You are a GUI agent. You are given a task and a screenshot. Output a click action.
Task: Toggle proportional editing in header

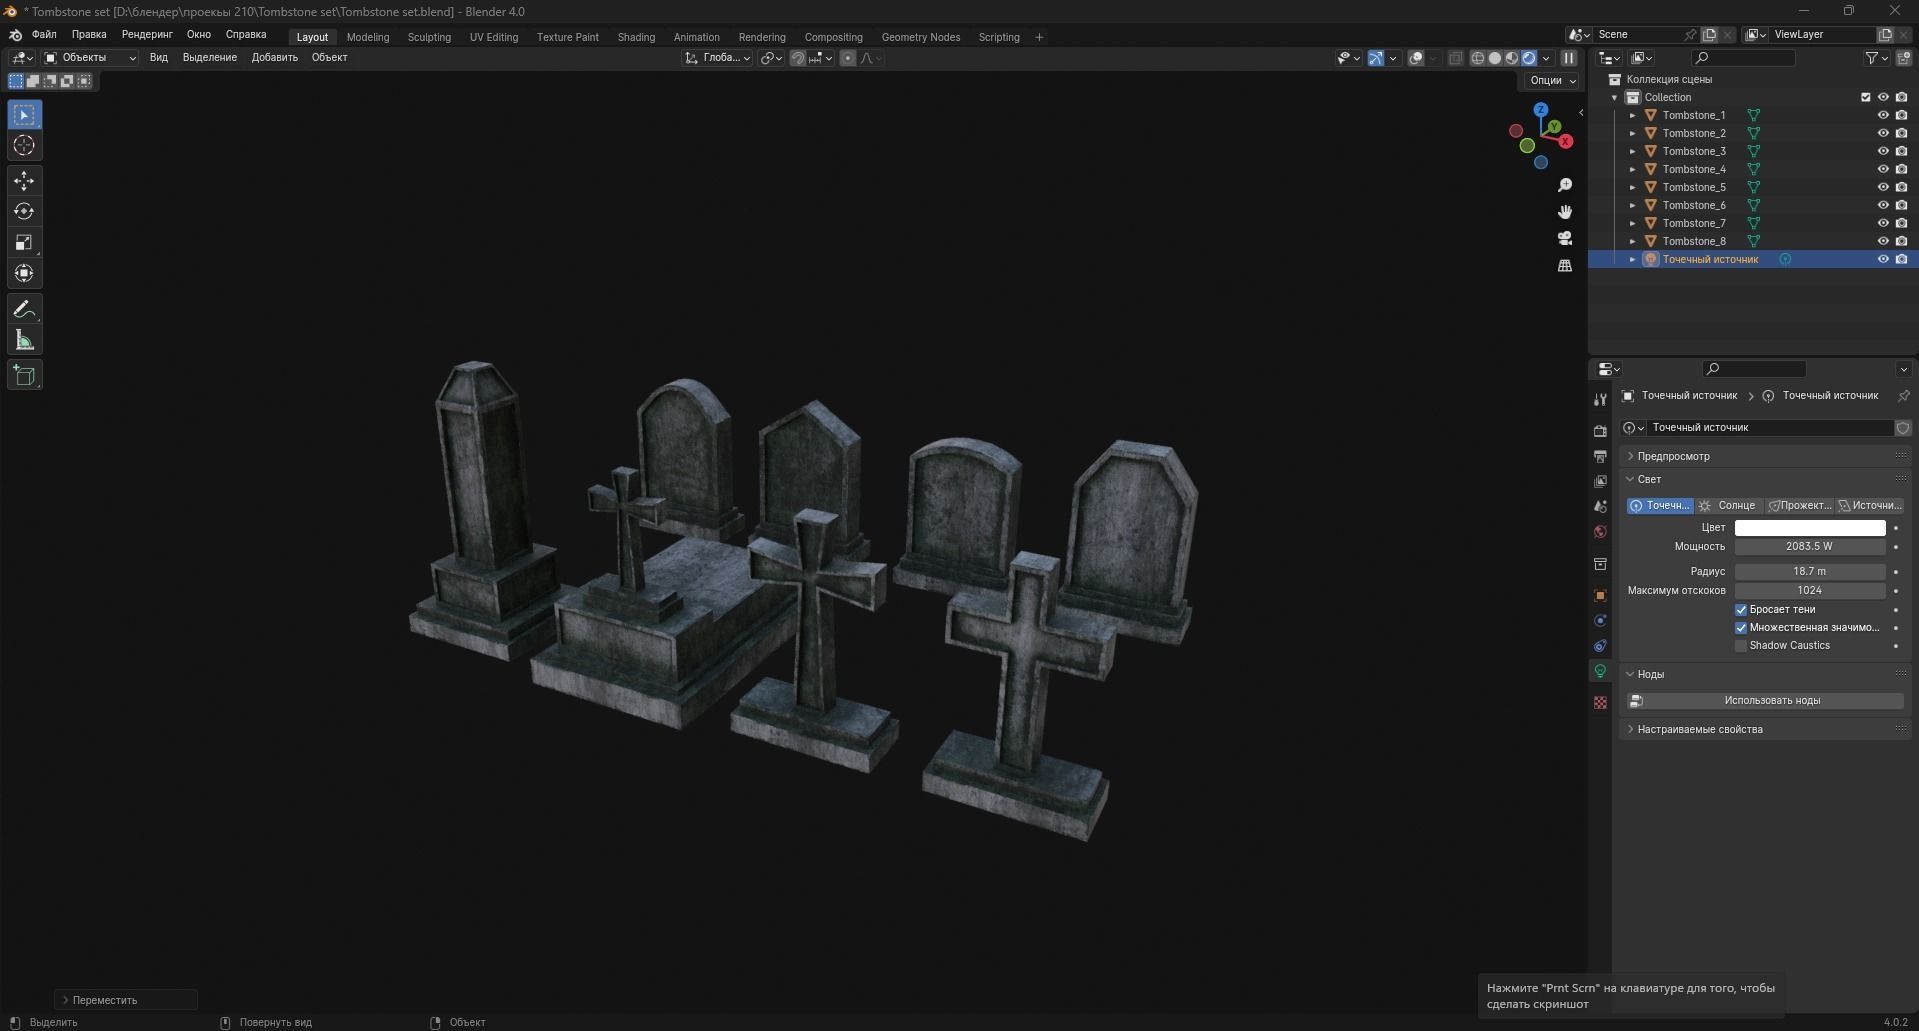pyautogui.click(x=848, y=58)
